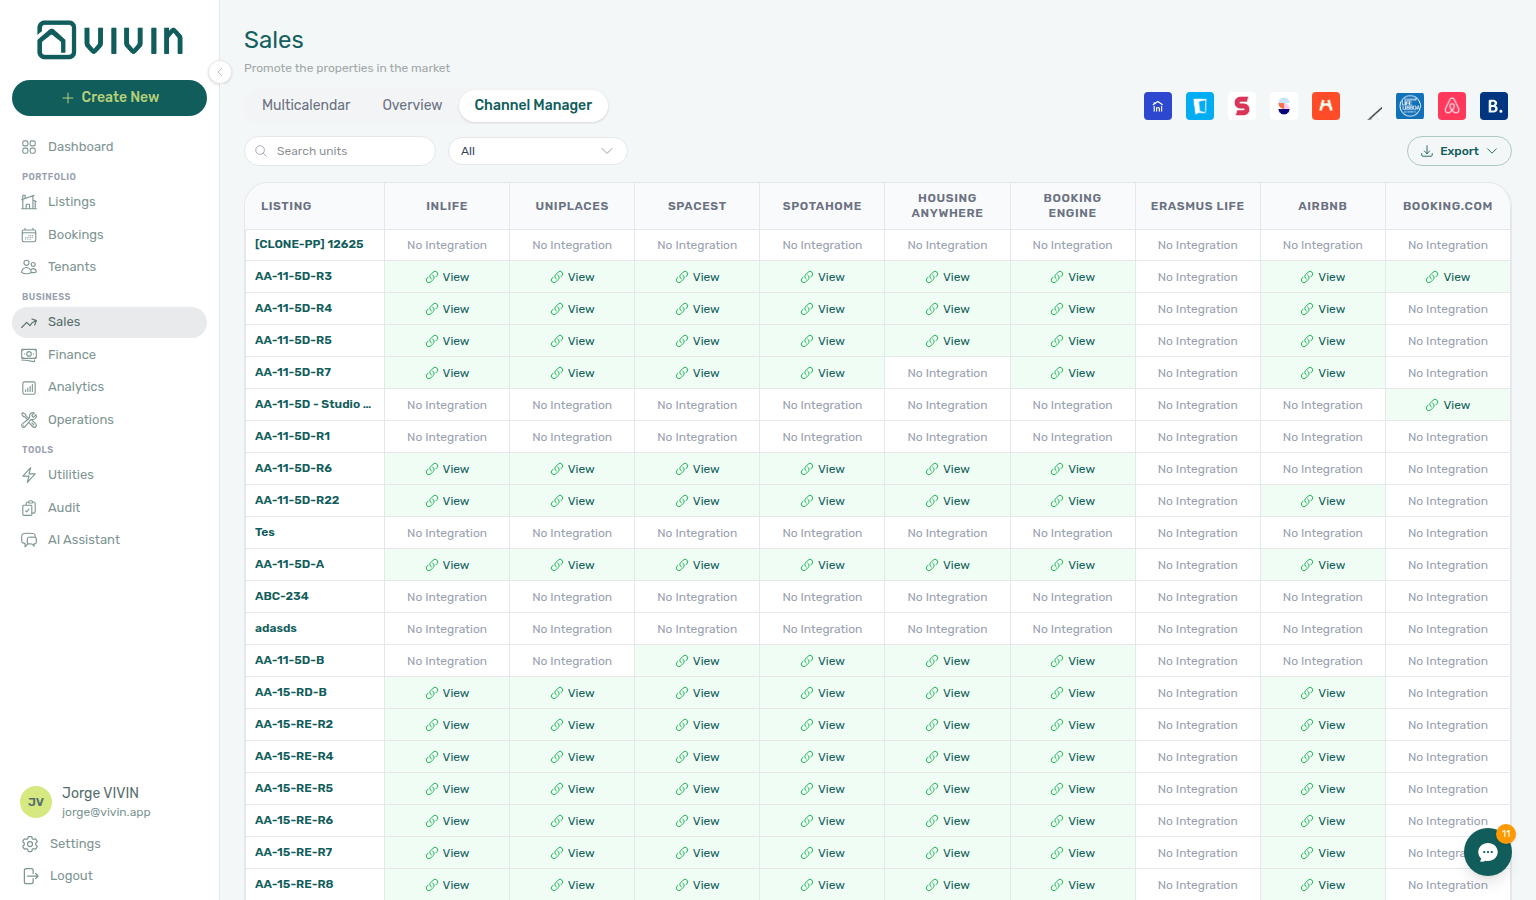1536x900 pixels.
Task: View Spotahome integration for AA-11-5D-A
Action: click(x=822, y=565)
